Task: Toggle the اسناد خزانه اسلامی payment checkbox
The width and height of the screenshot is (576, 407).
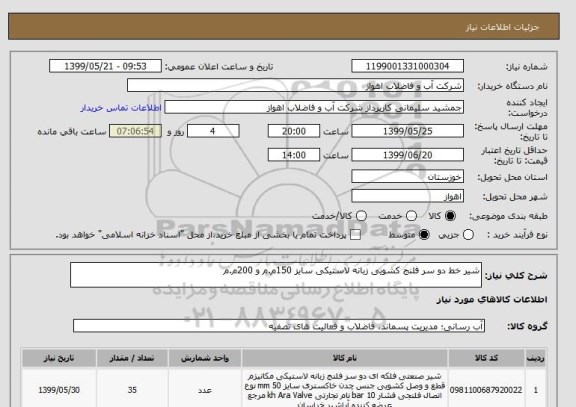Action: (x=355, y=235)
